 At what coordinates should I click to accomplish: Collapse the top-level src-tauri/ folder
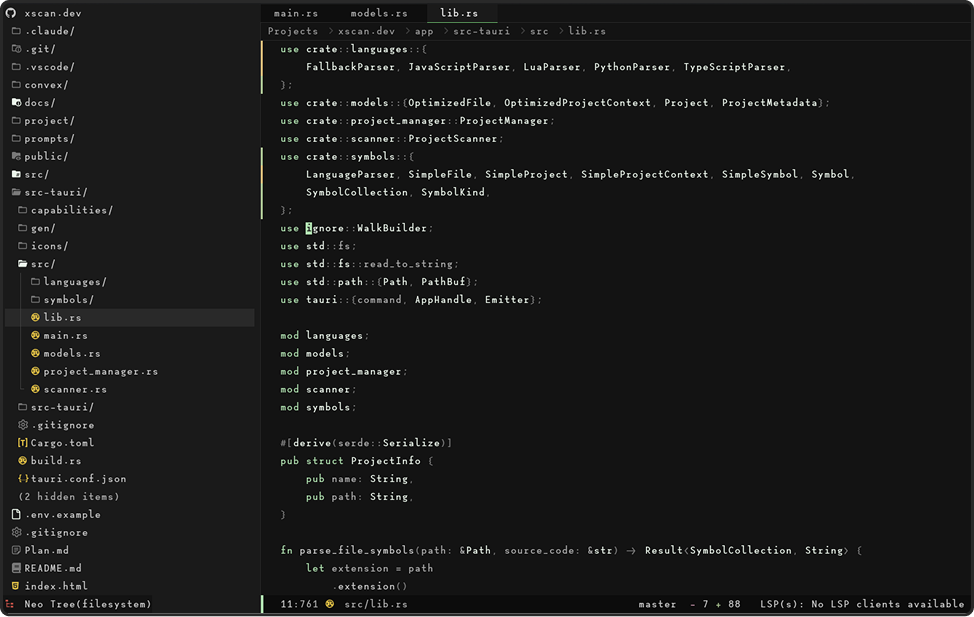coord(50,192)
